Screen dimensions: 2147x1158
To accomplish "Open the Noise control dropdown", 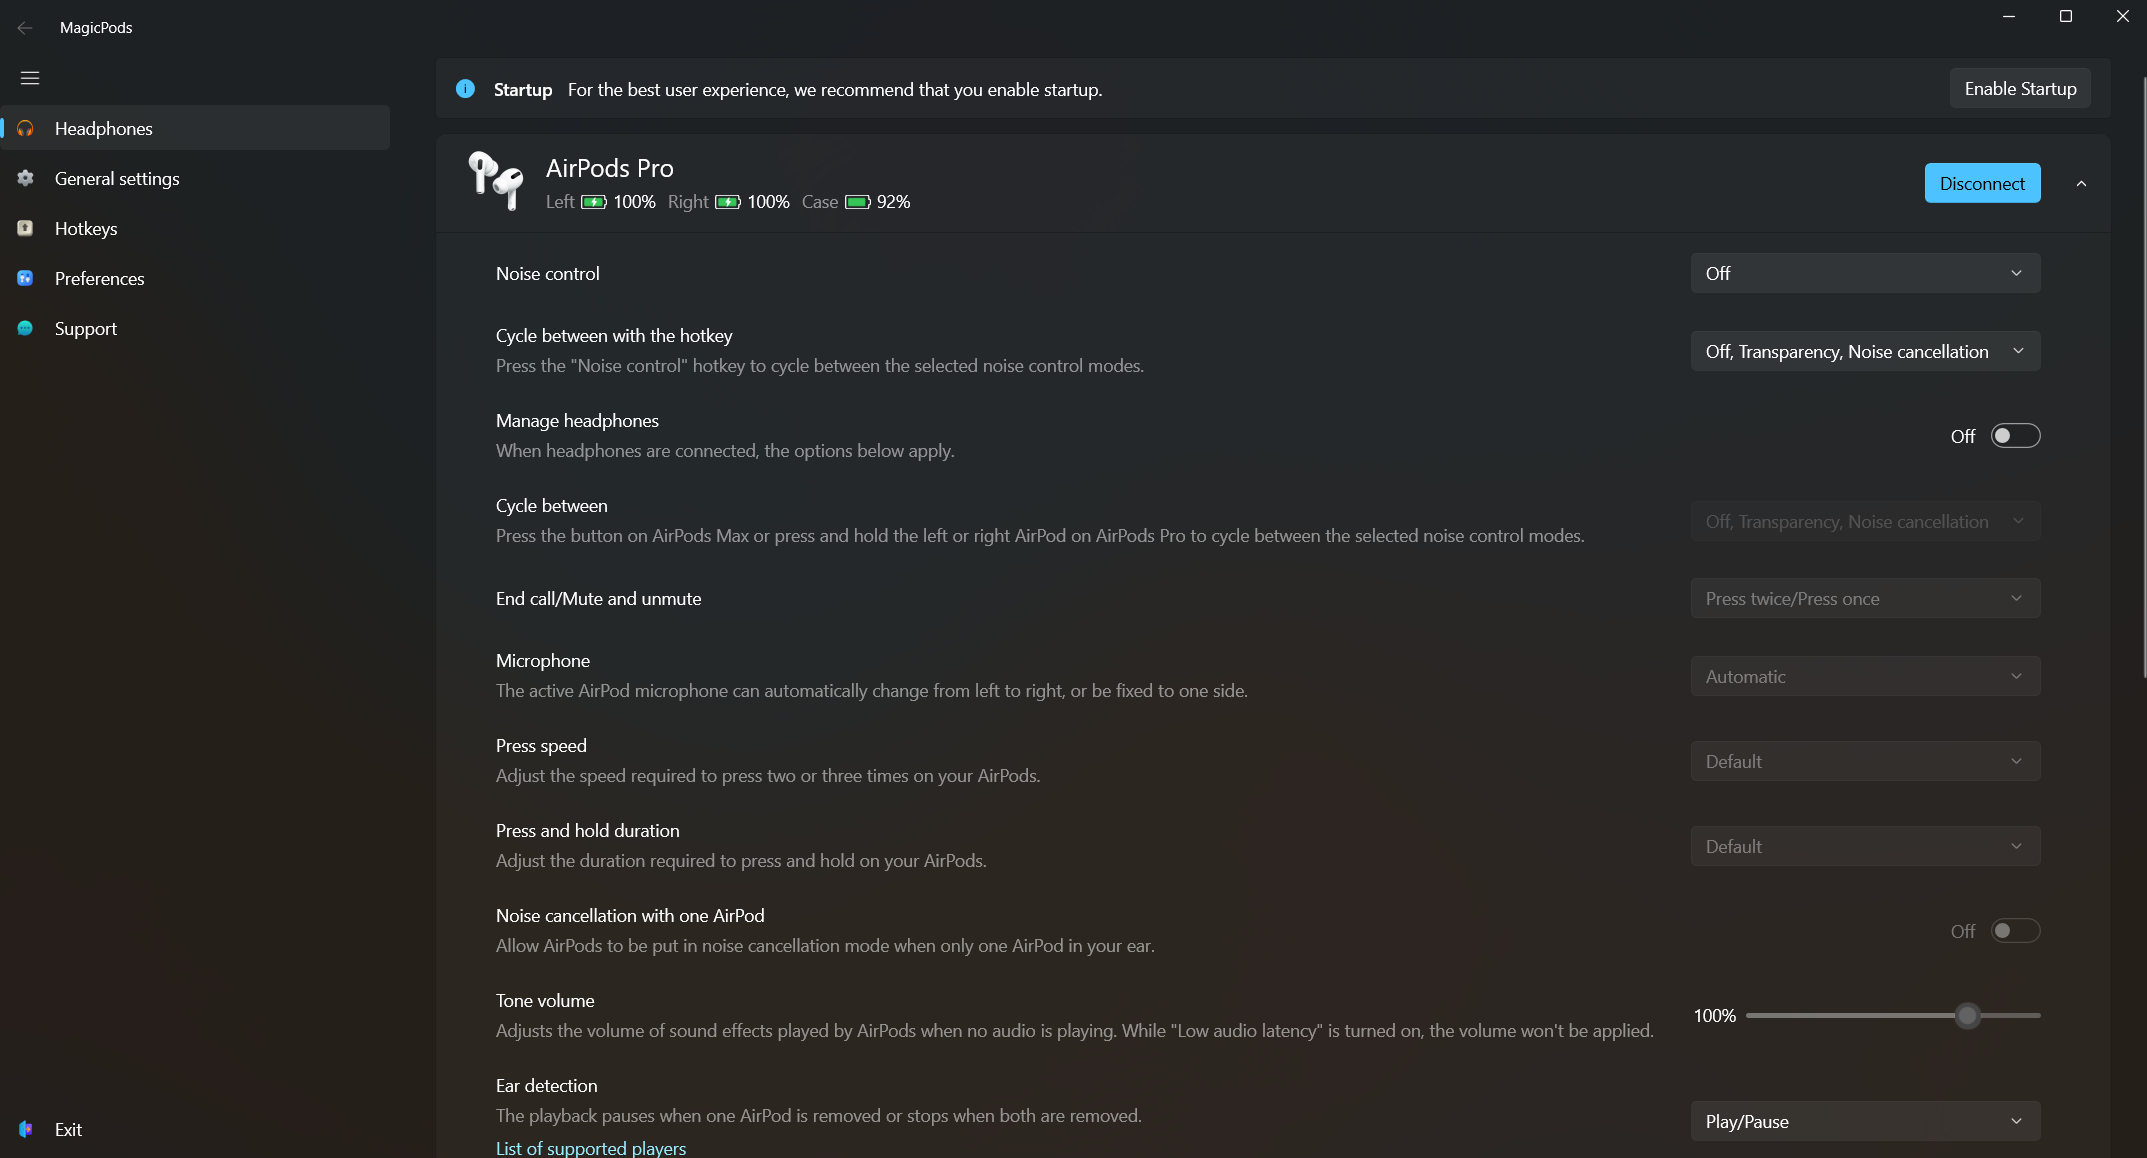I will [1865, 273].
